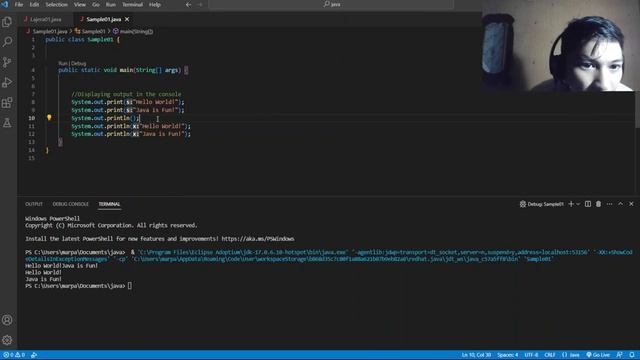Open notifications bell in status bar
Screen dimensions: 640x360
click(632, 355)
